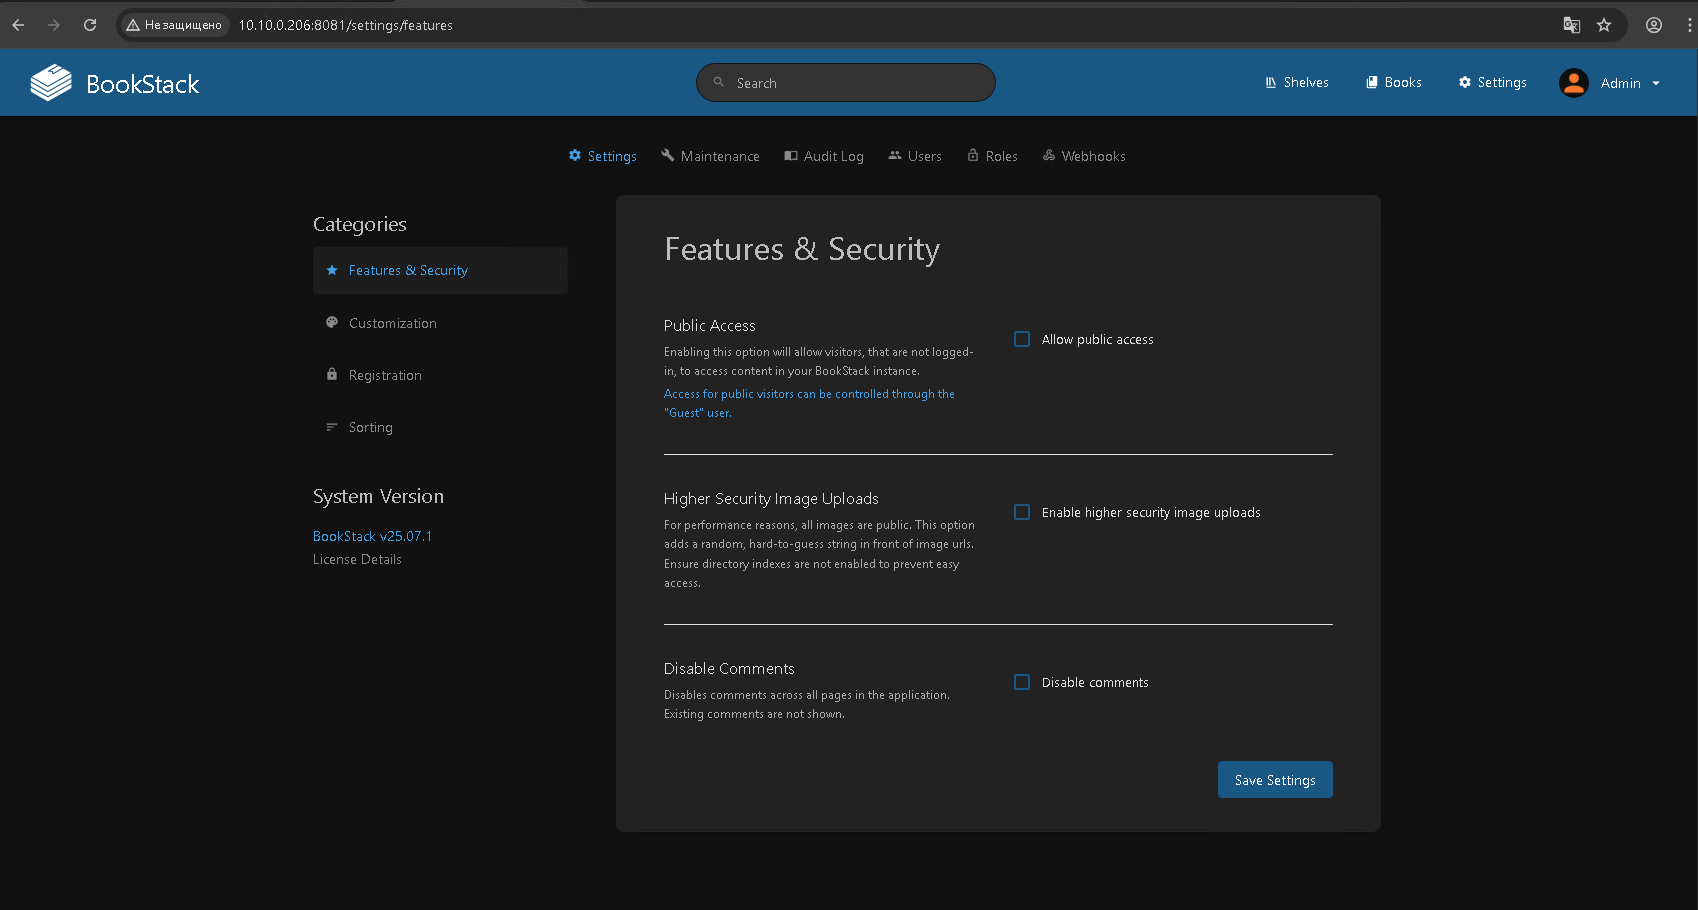Click the BookStack logo icon
Screen dimensions: 1698x910
point(51,83)
